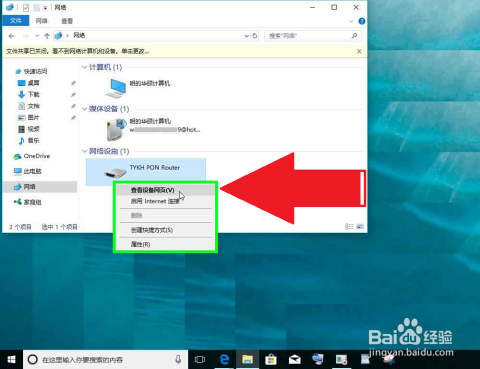Image resolution: width=480 pixels, height=369 pixels.
Task: Open File Explorer taskbar icon
Action: [247, 359]
